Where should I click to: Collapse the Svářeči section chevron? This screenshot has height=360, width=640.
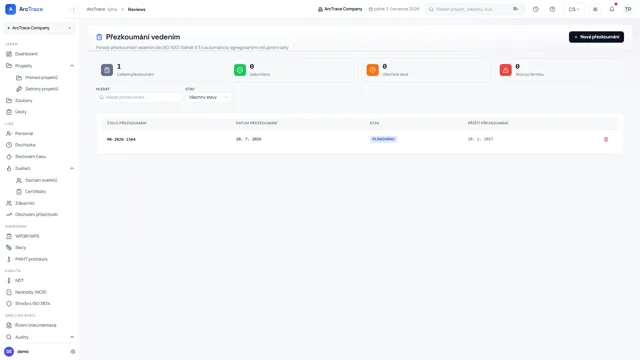72,168
